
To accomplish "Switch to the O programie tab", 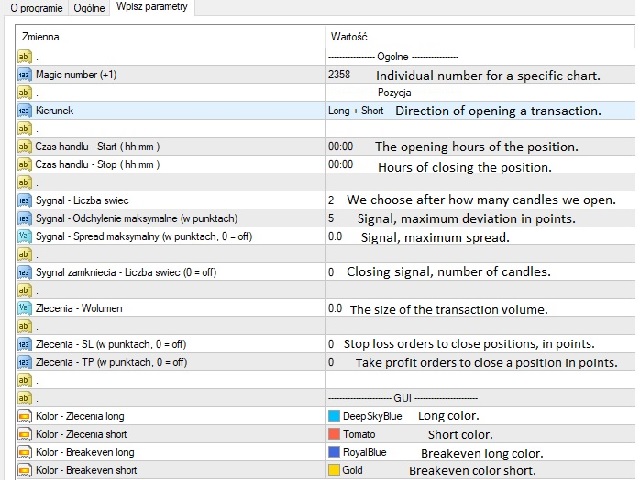I will pyautogui.click(x=37, y=7).
